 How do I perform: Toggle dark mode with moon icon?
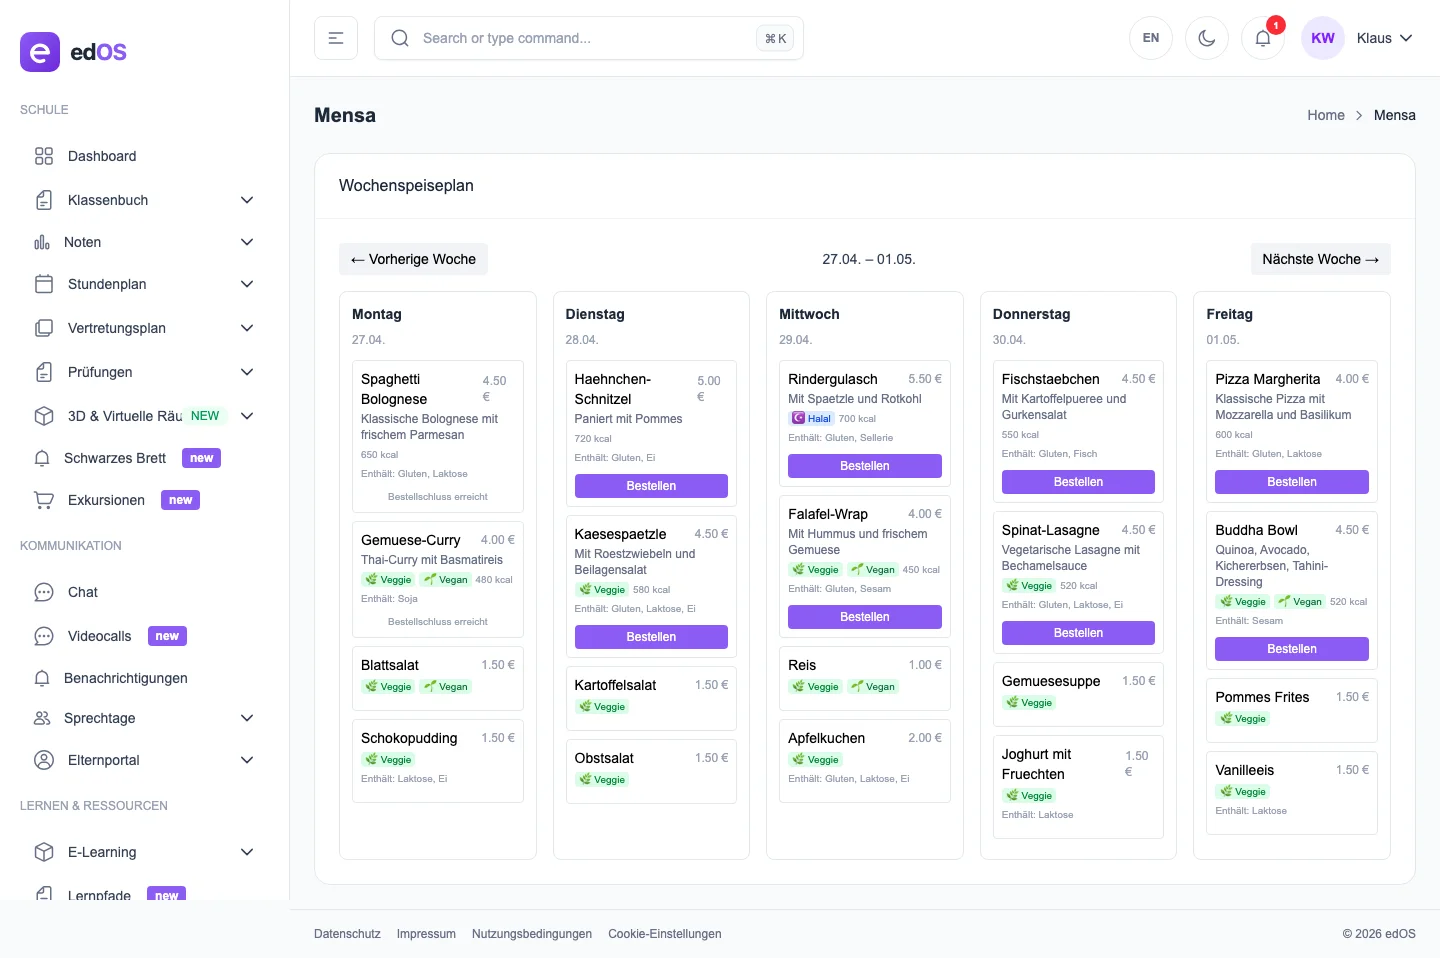1206,38
